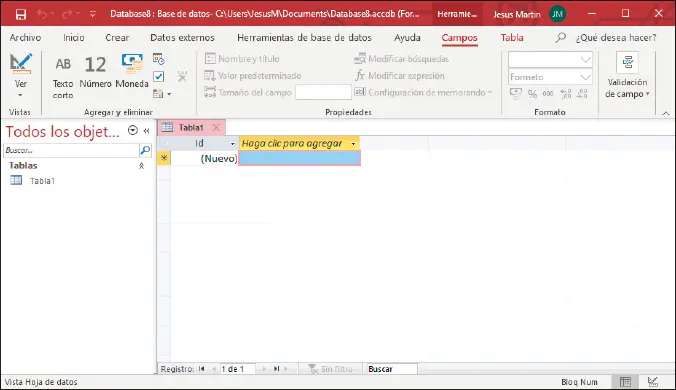Close the Tabla1 document tab
The height and width of the screenshot is (390, 676).
click(216, 128)
